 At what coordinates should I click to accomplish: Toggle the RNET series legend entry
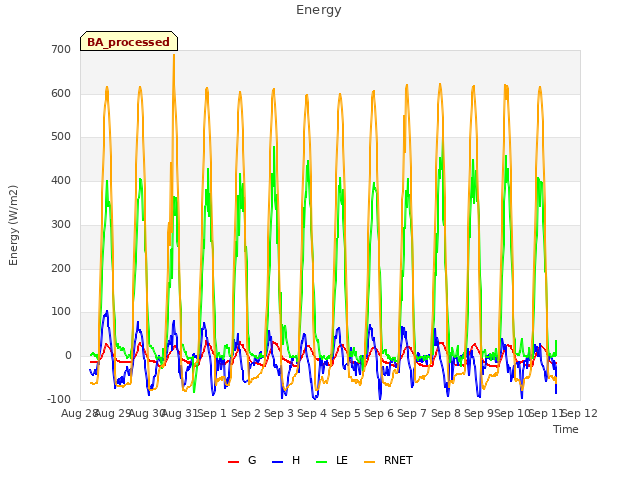click(x=388, y=460)
